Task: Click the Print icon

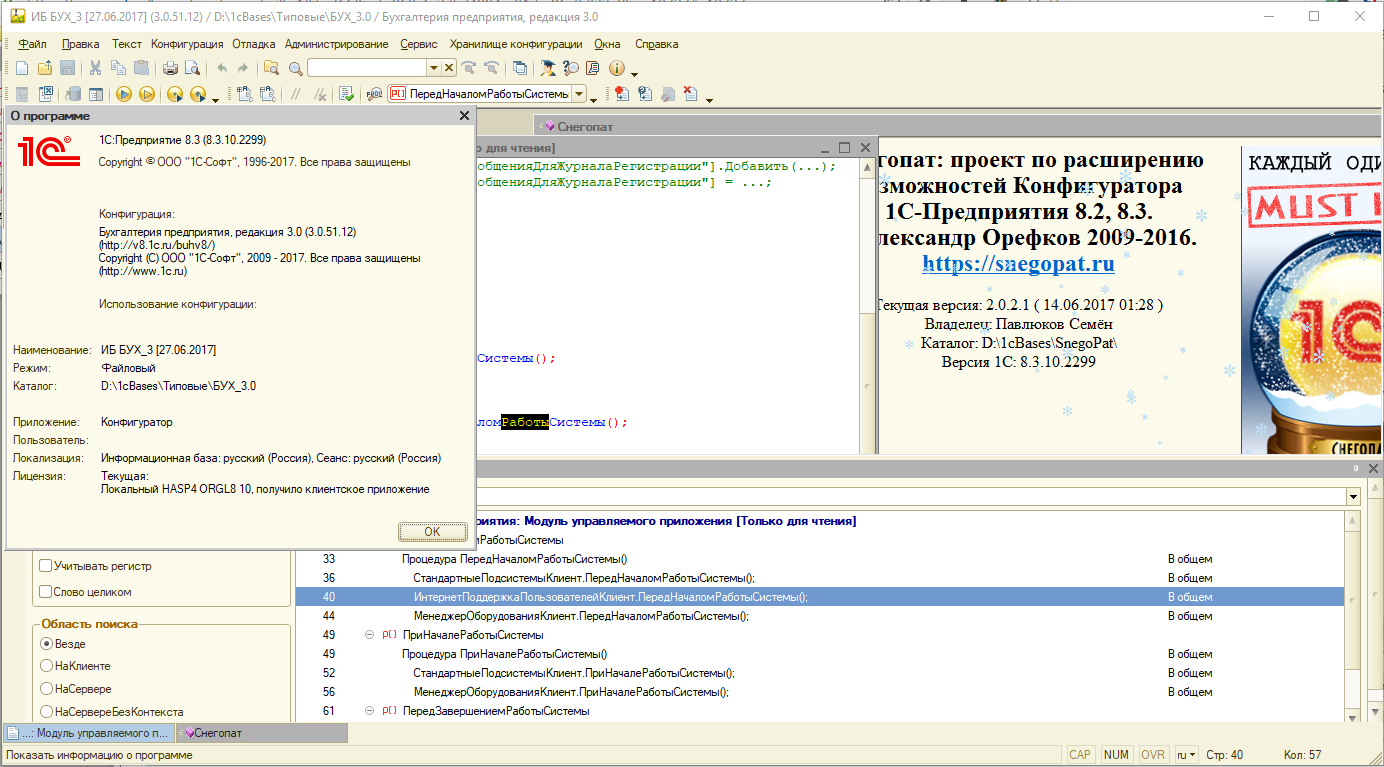Action: (170, 68)
